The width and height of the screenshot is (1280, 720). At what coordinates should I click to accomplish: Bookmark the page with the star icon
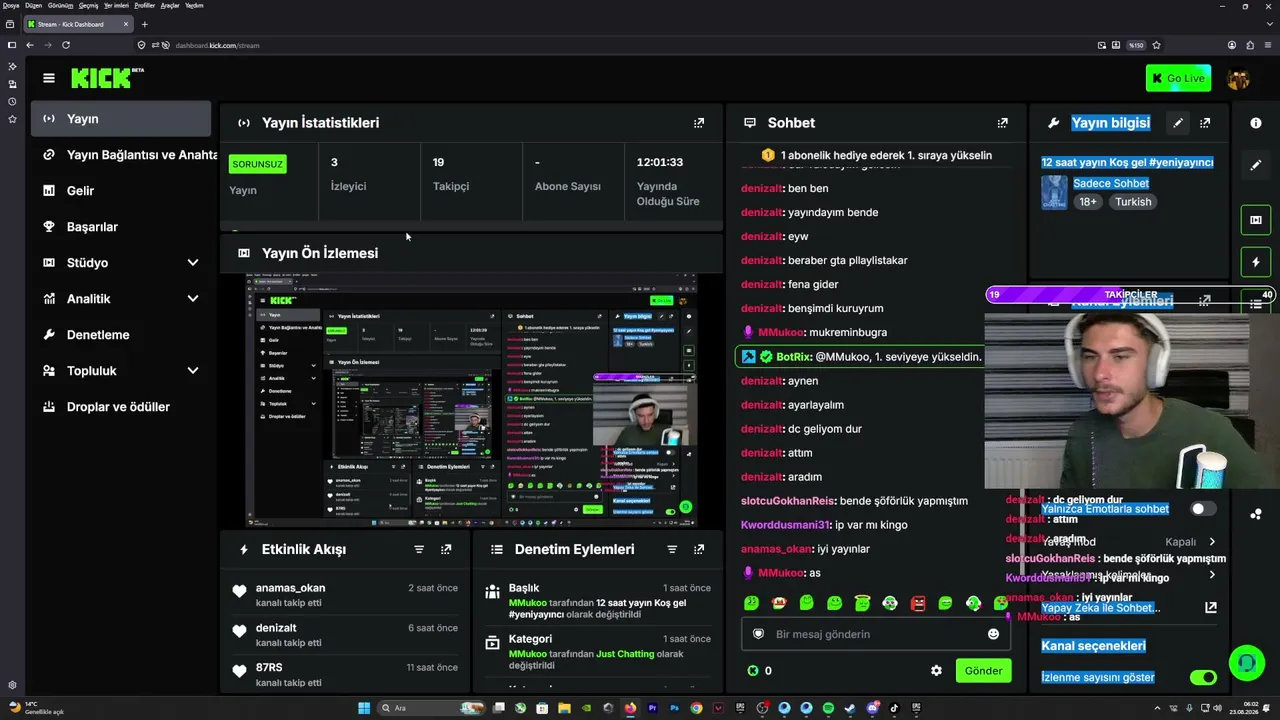(x=1156, y=45)
